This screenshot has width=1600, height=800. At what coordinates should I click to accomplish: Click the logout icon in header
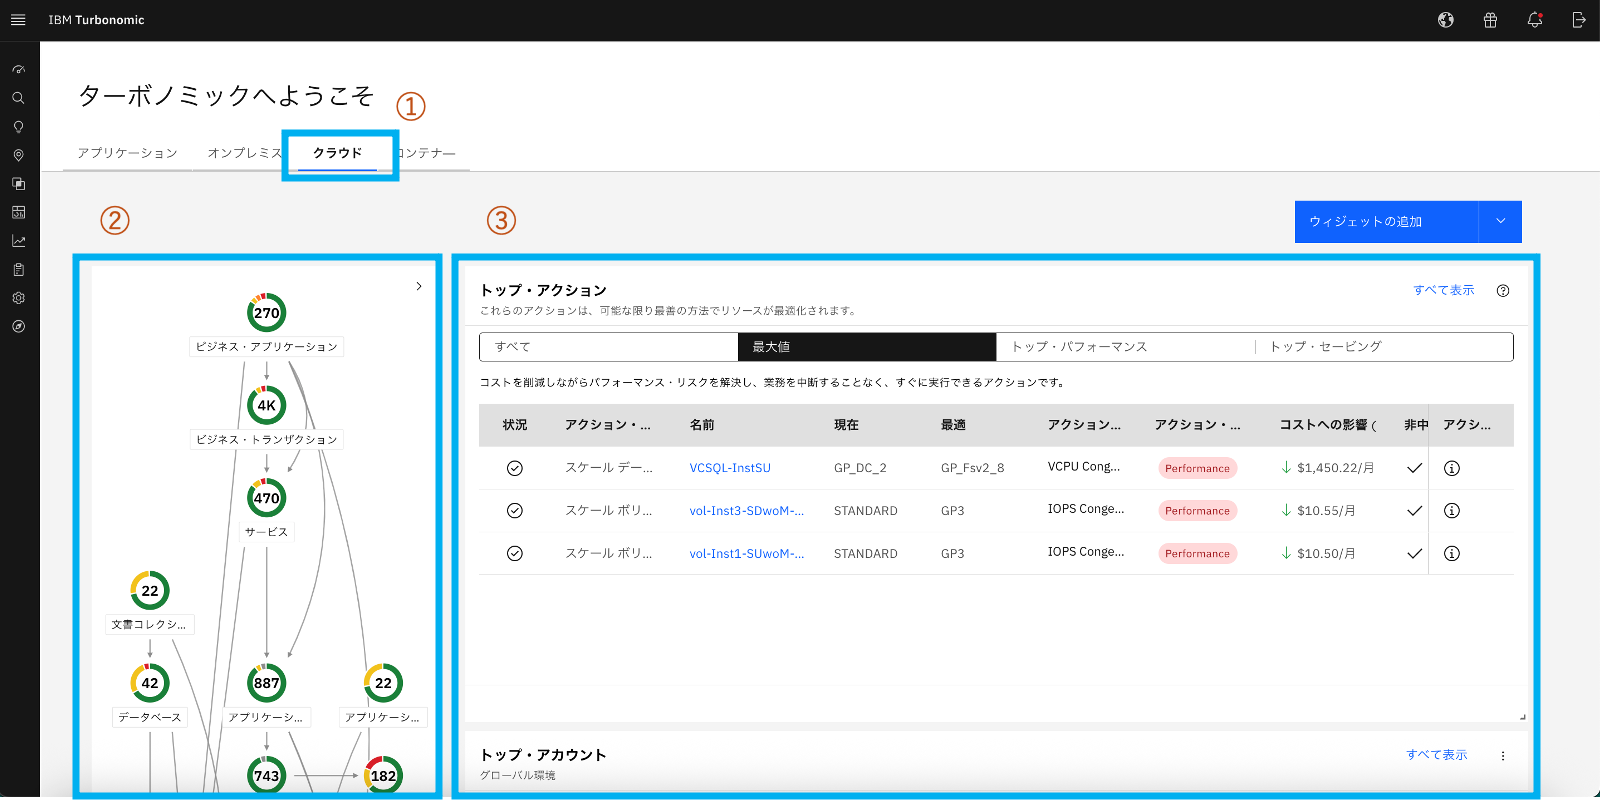1578,20
